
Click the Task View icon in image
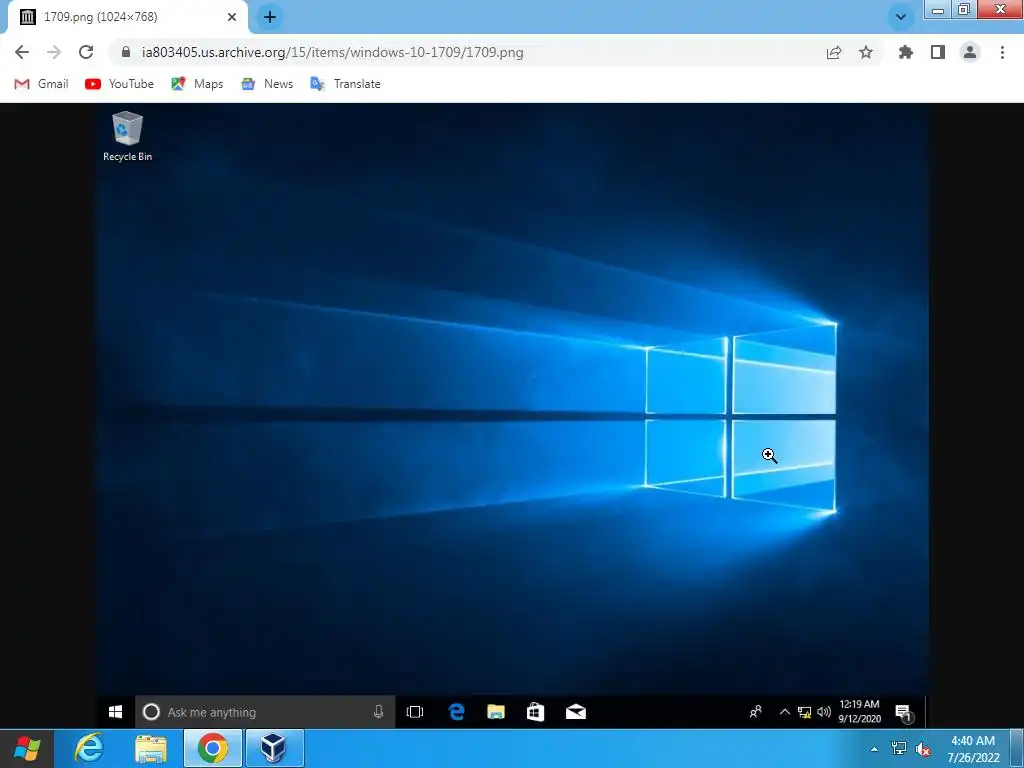[415, 712]
